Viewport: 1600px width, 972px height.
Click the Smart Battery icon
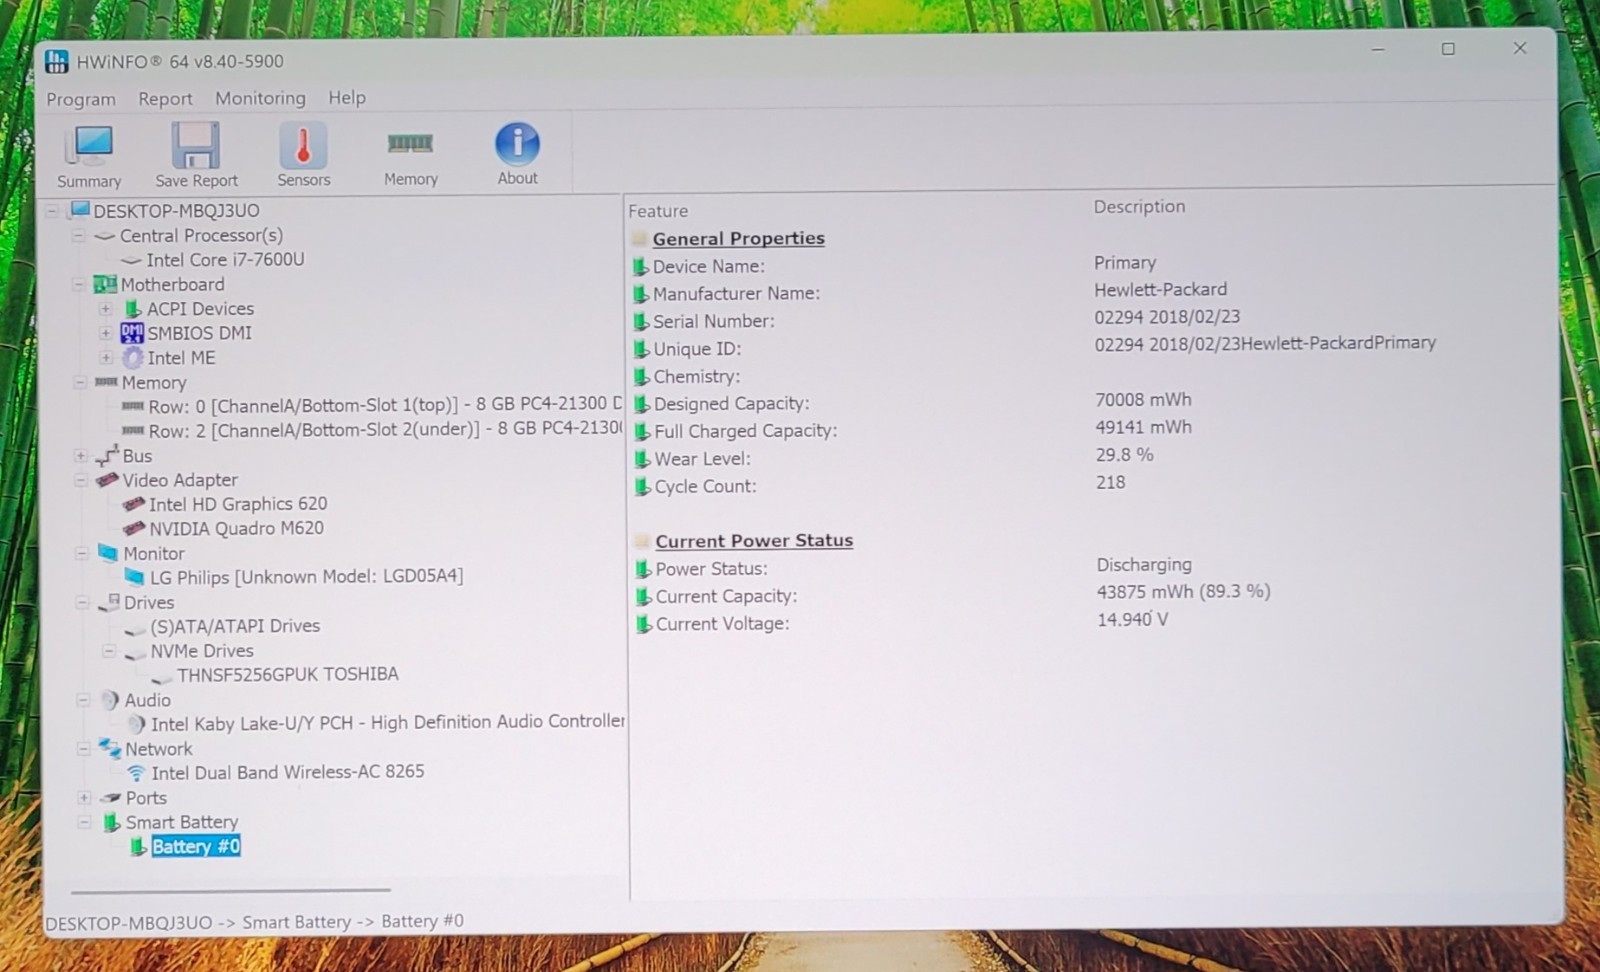[112, 822]
